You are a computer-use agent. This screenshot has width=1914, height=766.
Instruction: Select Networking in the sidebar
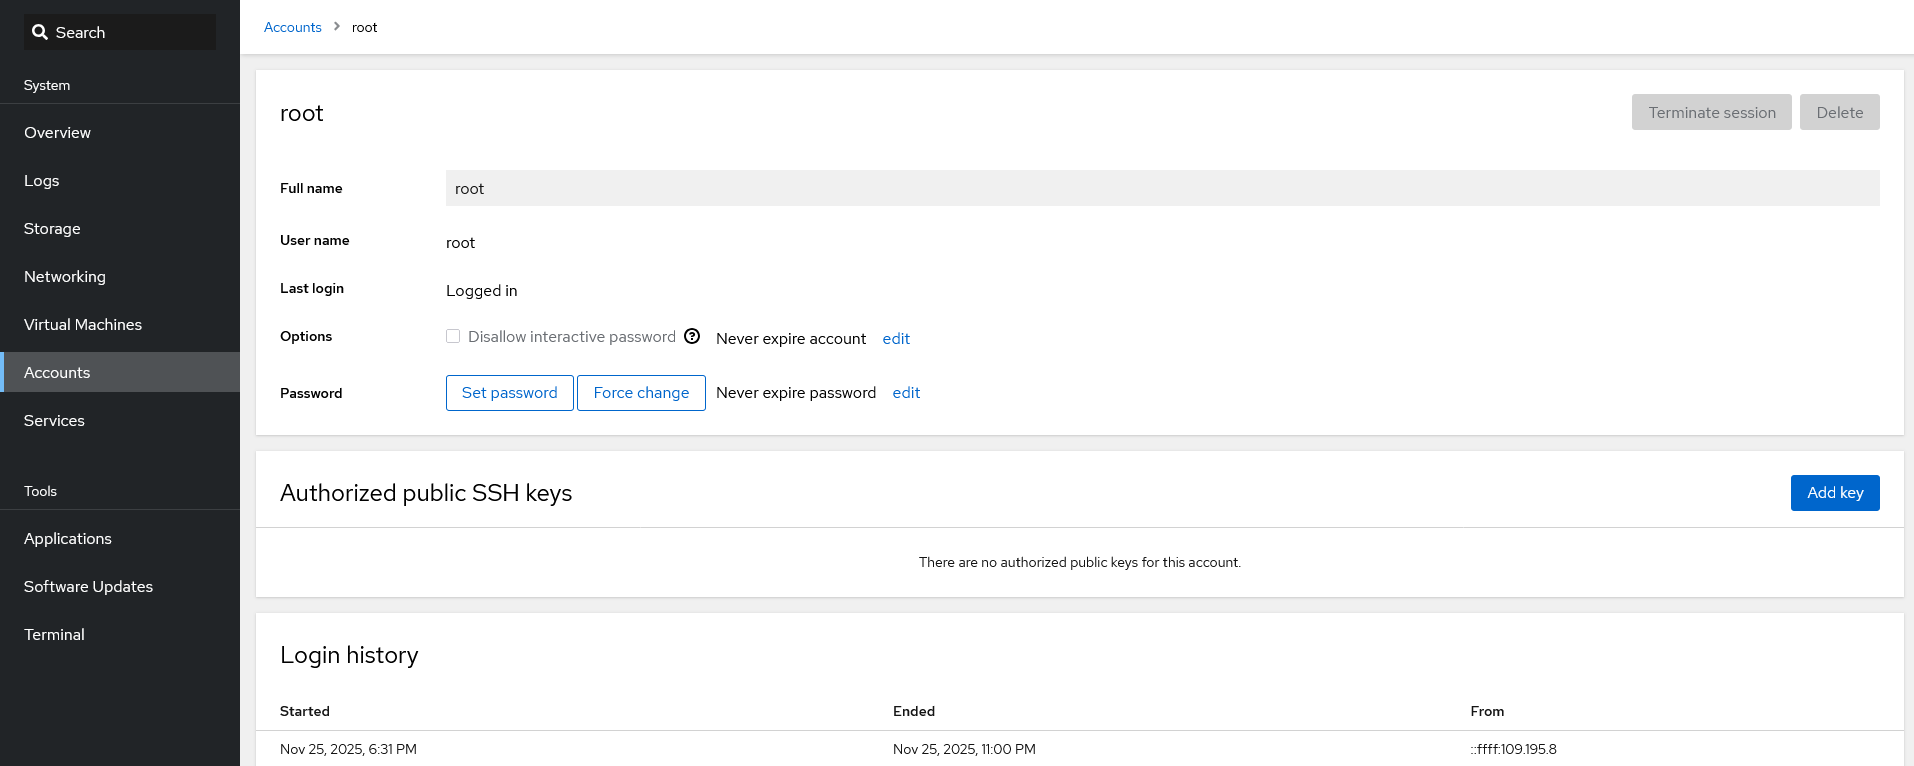tap(65, 276)
